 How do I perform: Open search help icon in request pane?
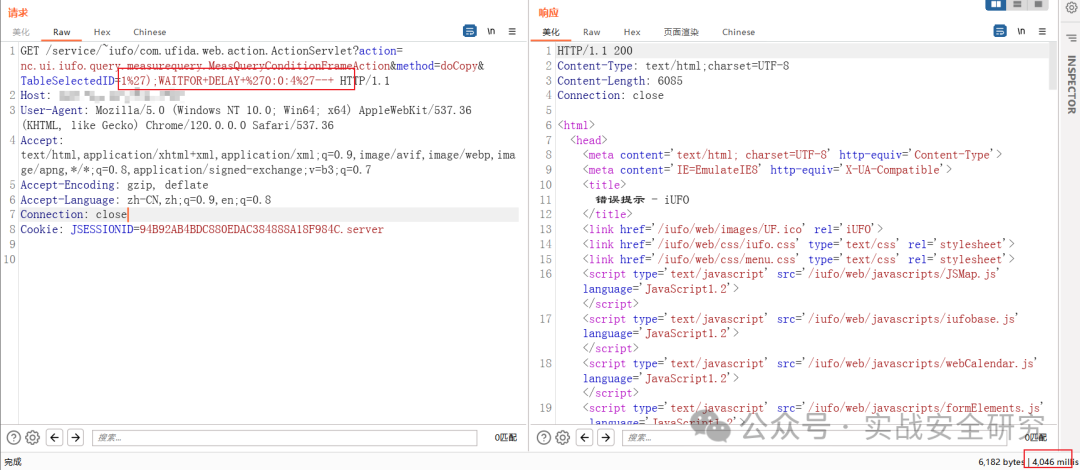13,437
